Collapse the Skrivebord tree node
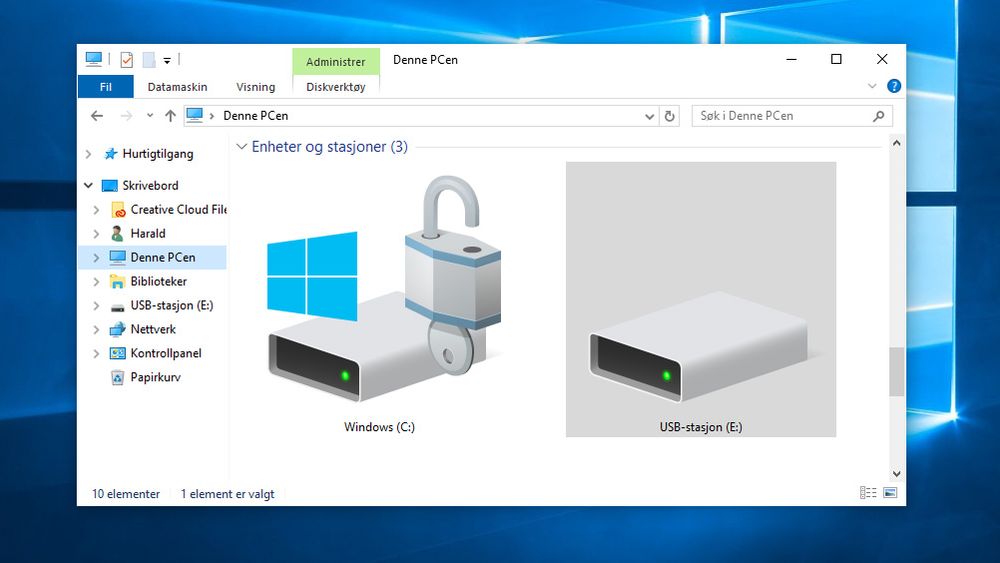The width and height of the screenshot is (1000, 563). click(x=89, y=186)
